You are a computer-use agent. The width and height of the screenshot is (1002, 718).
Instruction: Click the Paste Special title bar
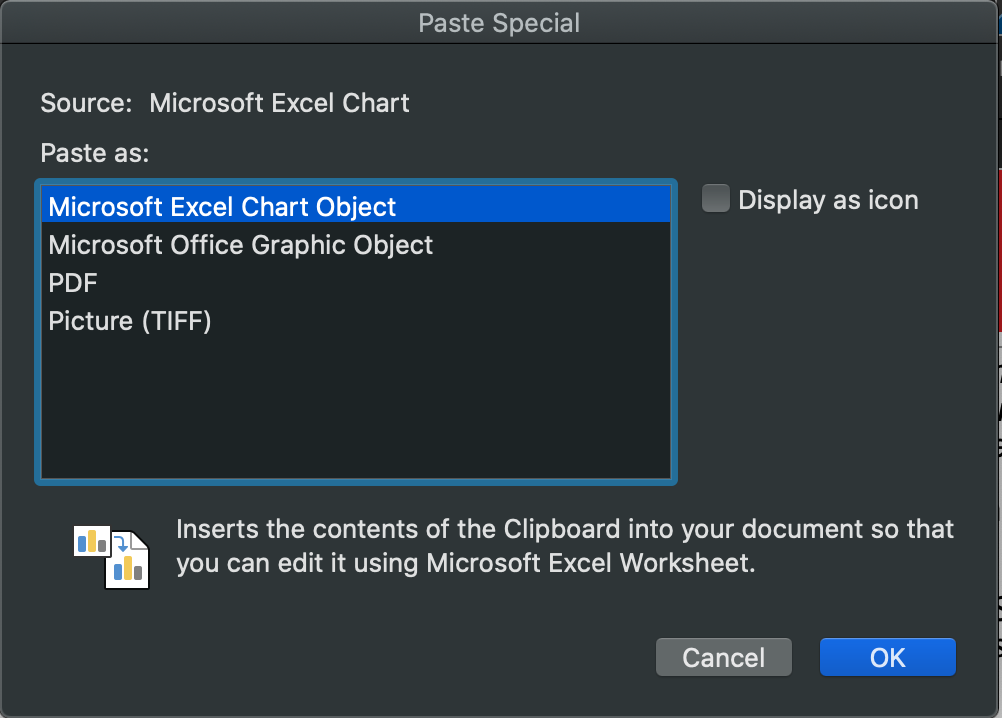(x=499, y=22)
